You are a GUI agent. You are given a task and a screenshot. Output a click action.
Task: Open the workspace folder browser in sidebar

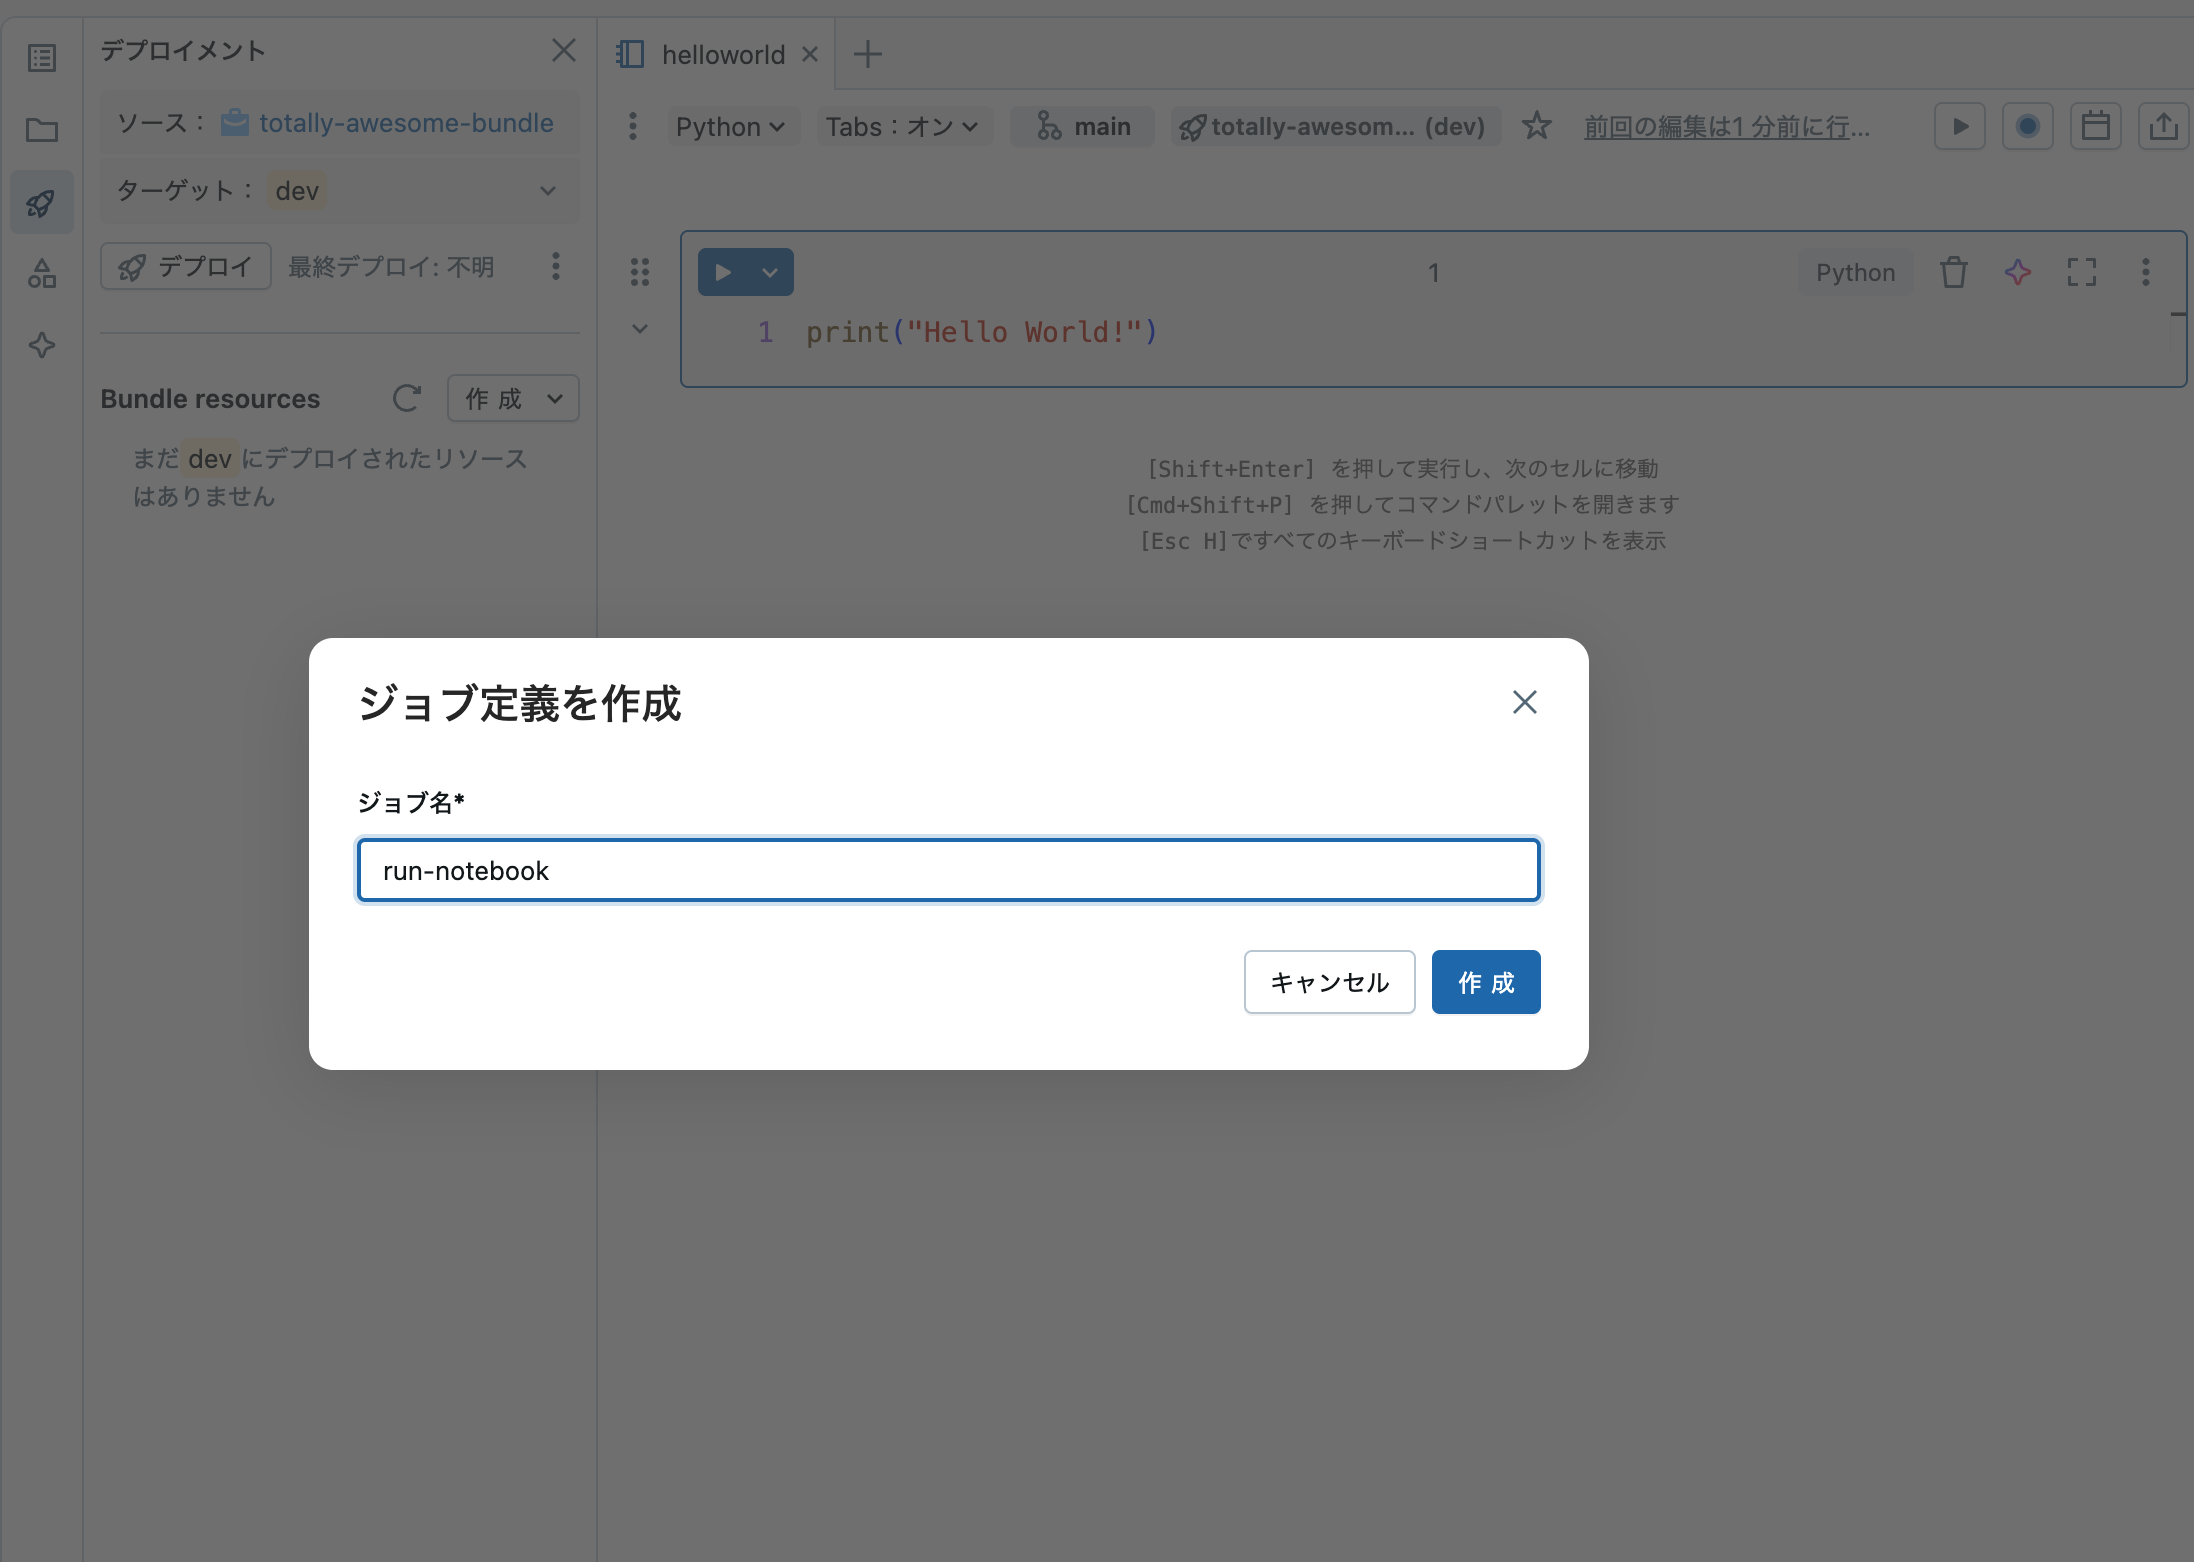coord(41,130)
